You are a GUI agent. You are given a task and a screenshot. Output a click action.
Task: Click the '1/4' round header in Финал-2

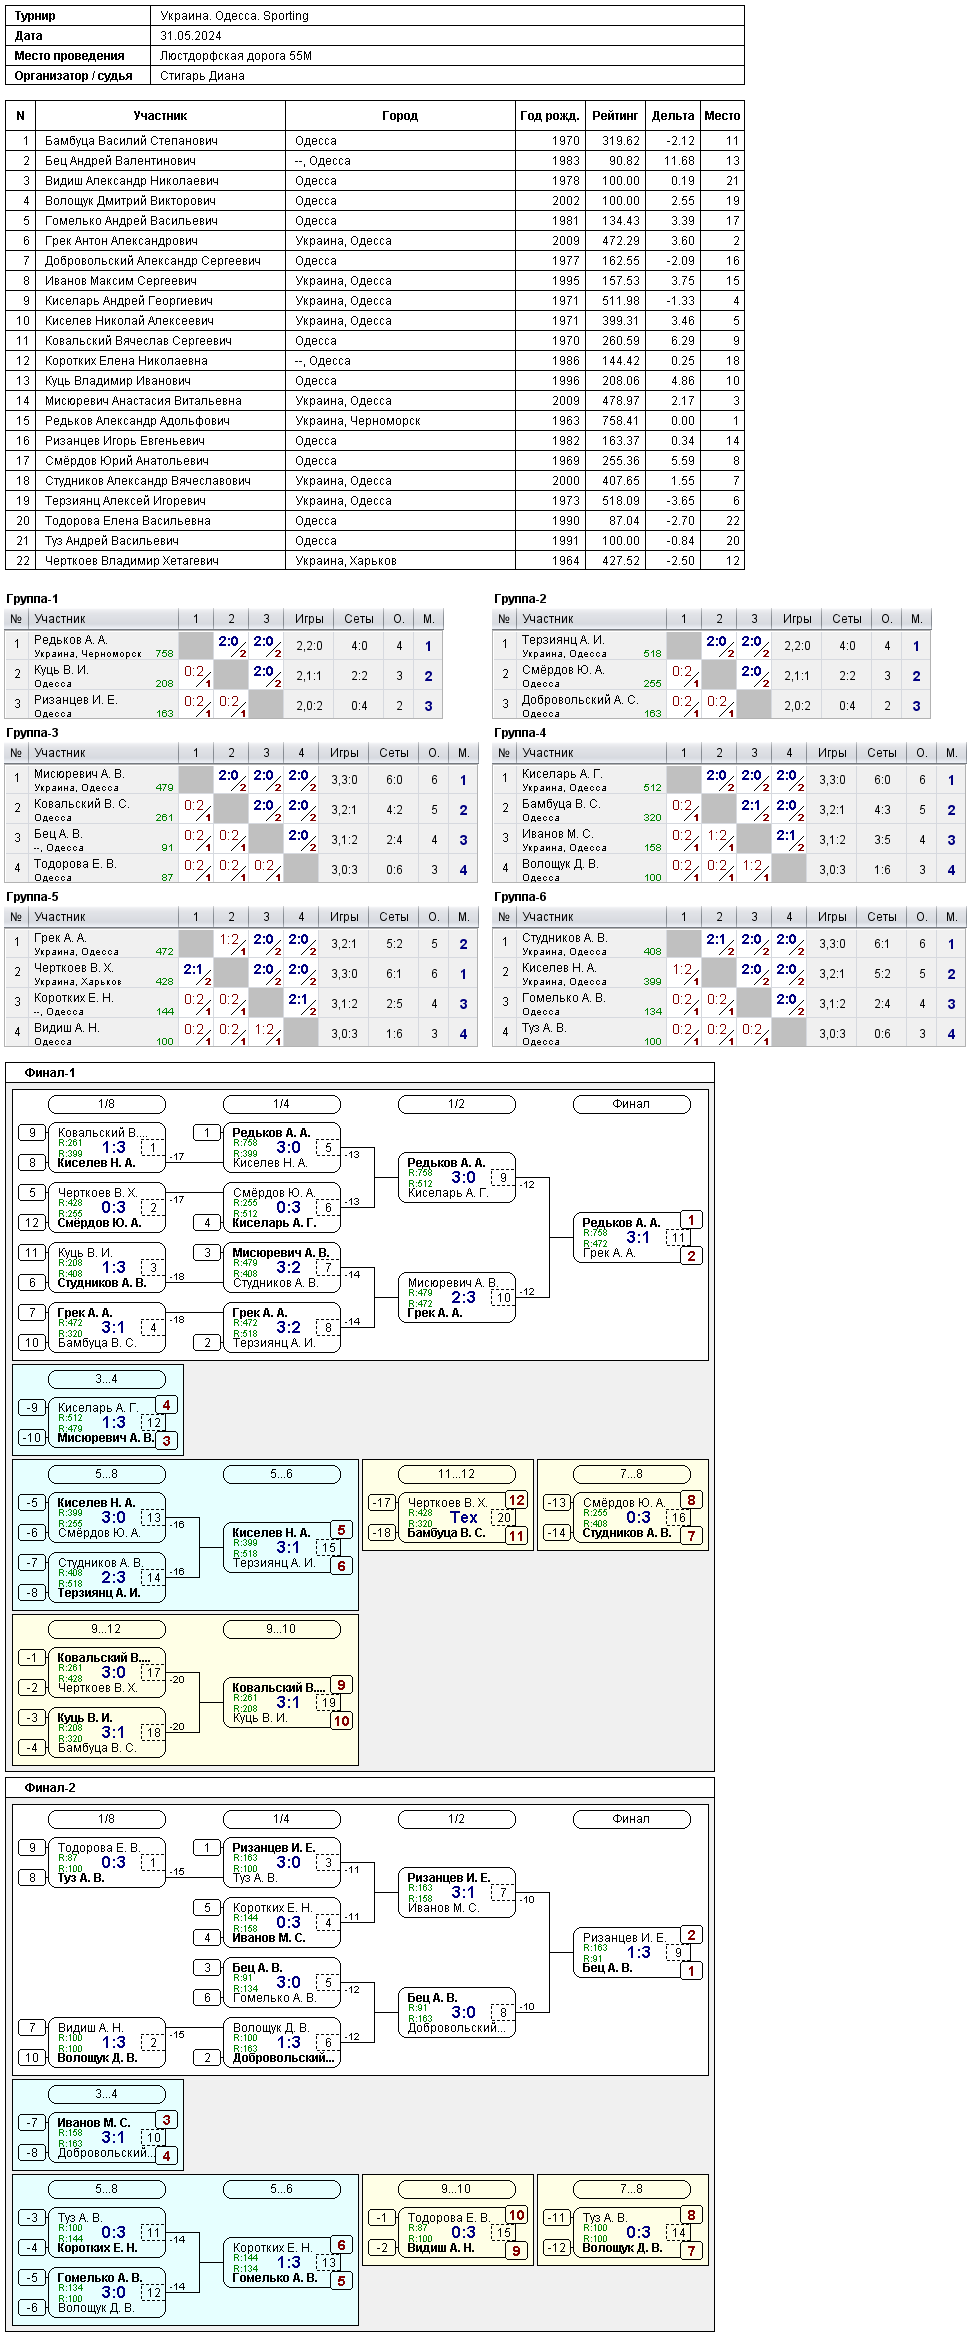click(281, 1819)
